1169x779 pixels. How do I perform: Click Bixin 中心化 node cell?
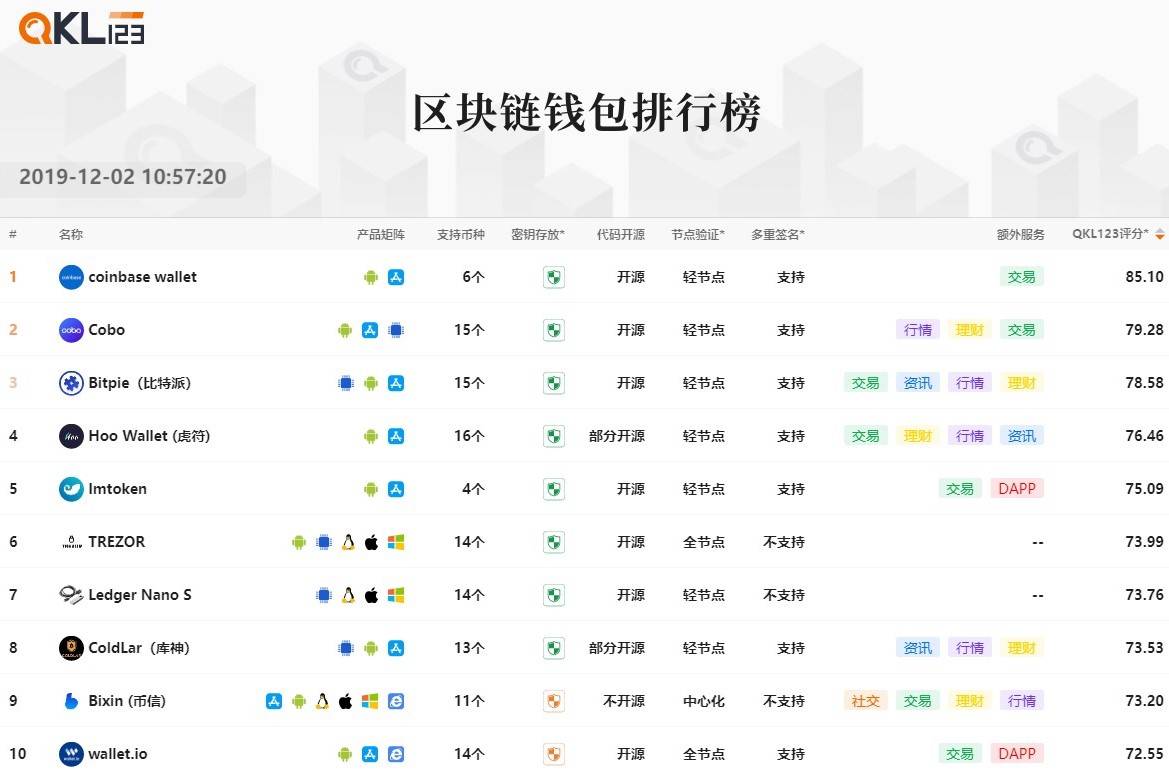[704, 701]
